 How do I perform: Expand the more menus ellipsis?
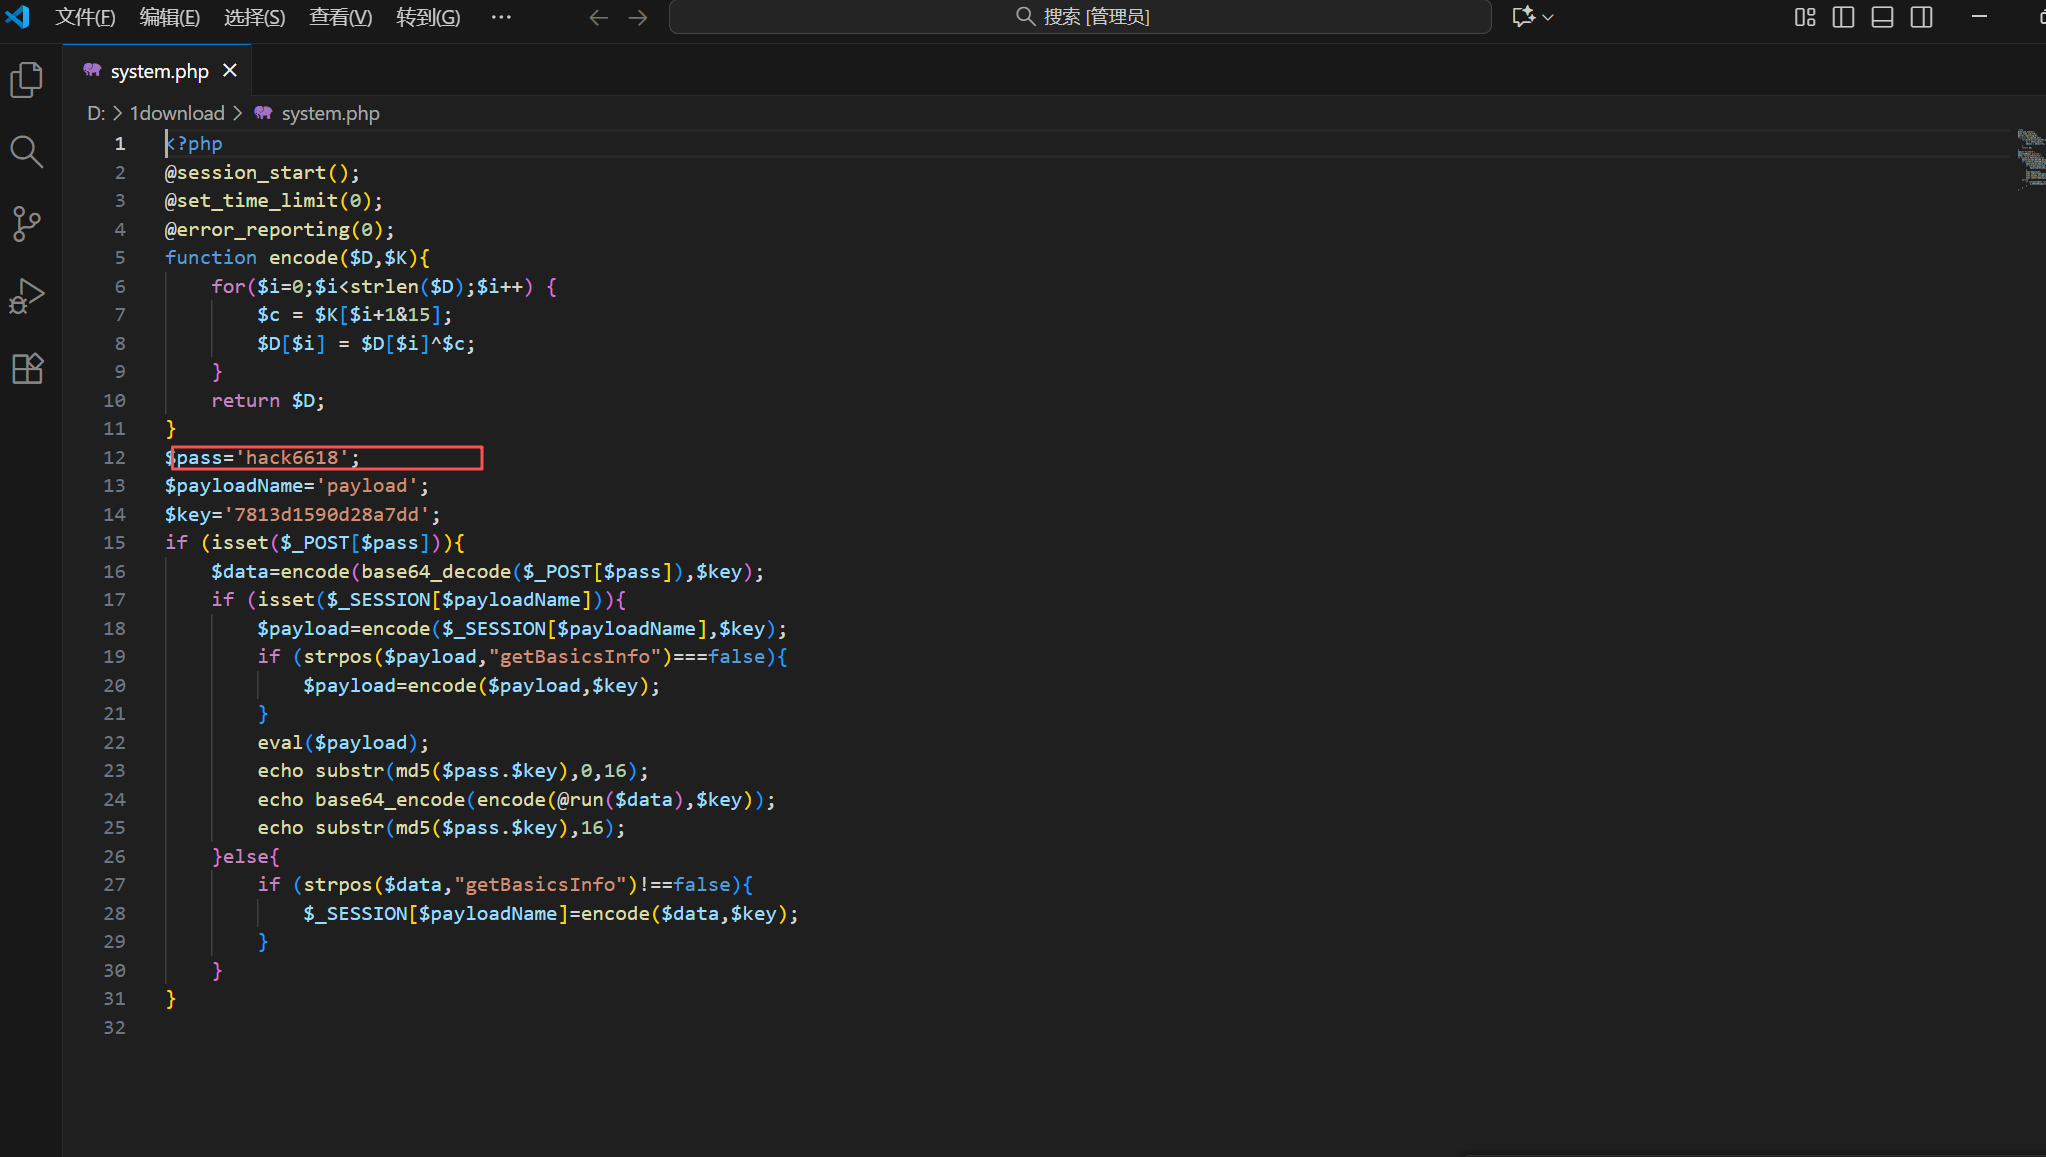click(501, 17)
